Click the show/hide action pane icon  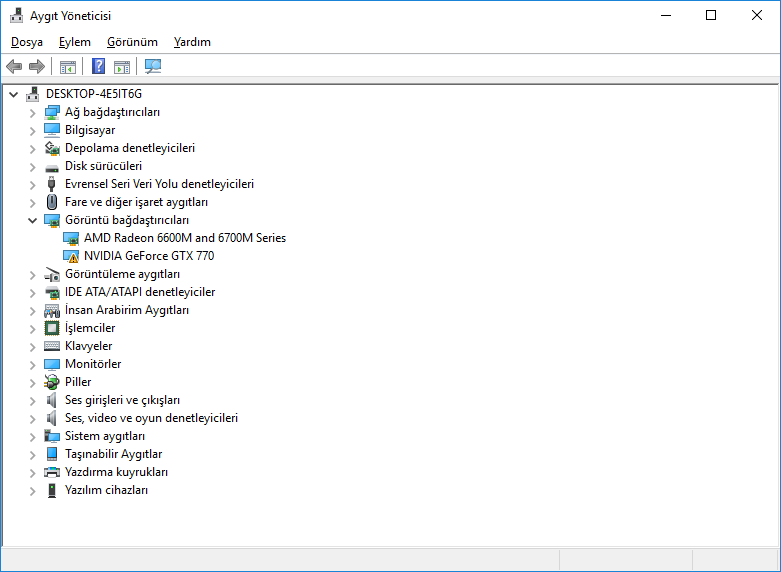(x=122, y=66)
